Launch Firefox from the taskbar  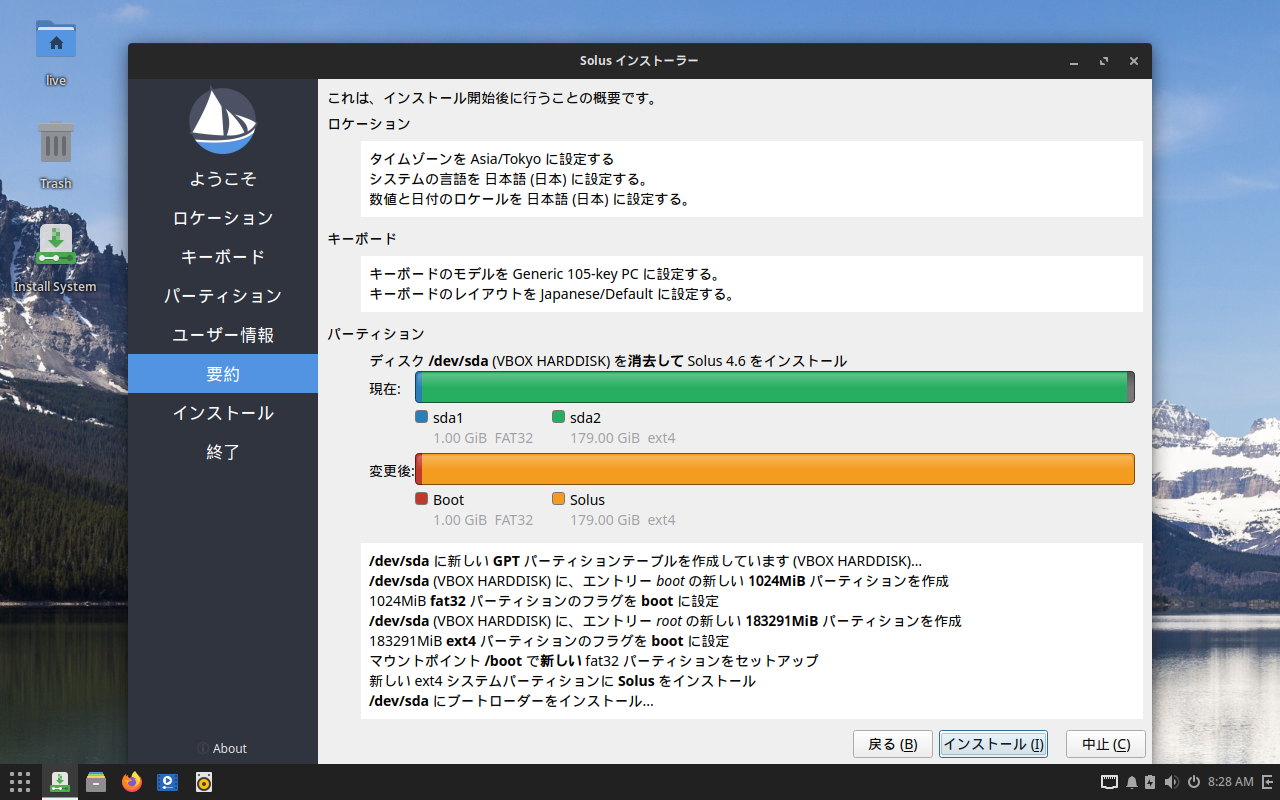pos(132,782)
